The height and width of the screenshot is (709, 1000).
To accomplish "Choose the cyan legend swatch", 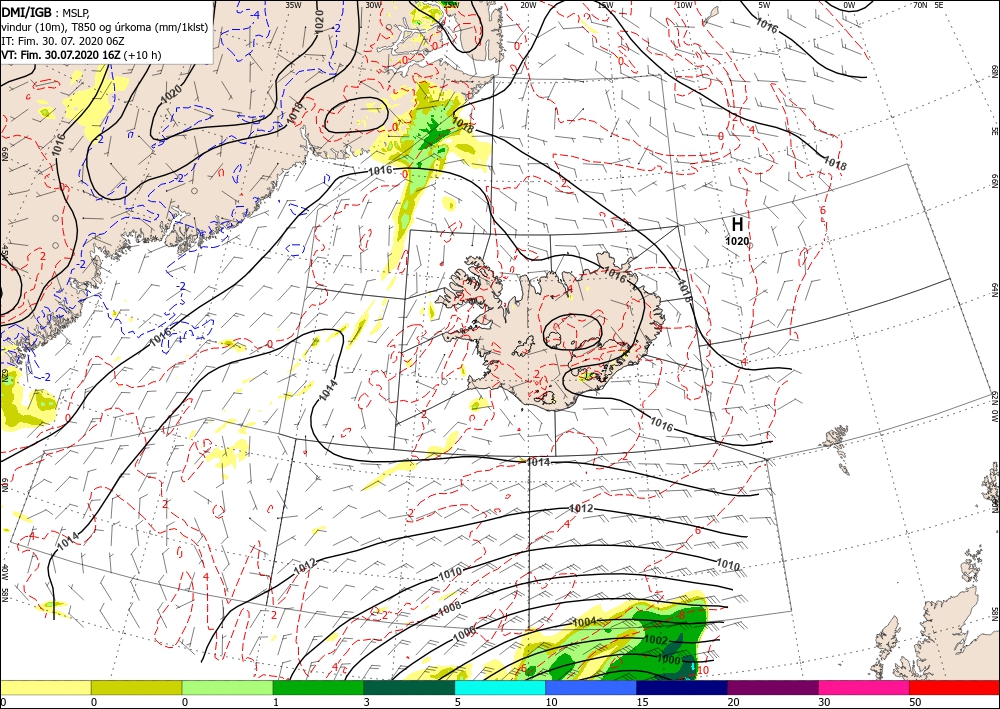I will [500, 687].
